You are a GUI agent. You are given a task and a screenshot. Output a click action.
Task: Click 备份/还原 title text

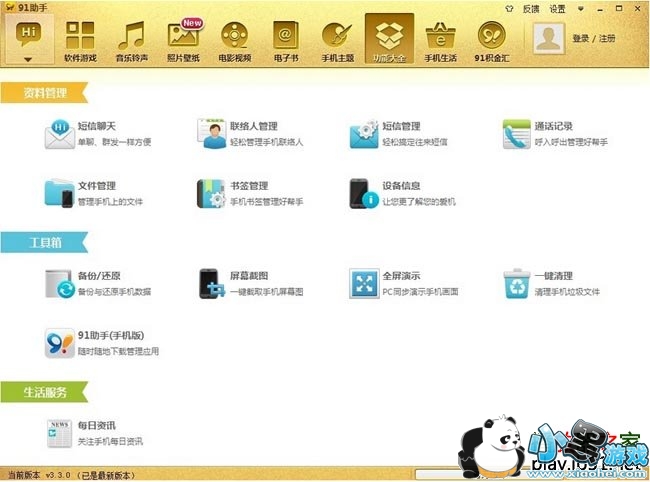99,276
